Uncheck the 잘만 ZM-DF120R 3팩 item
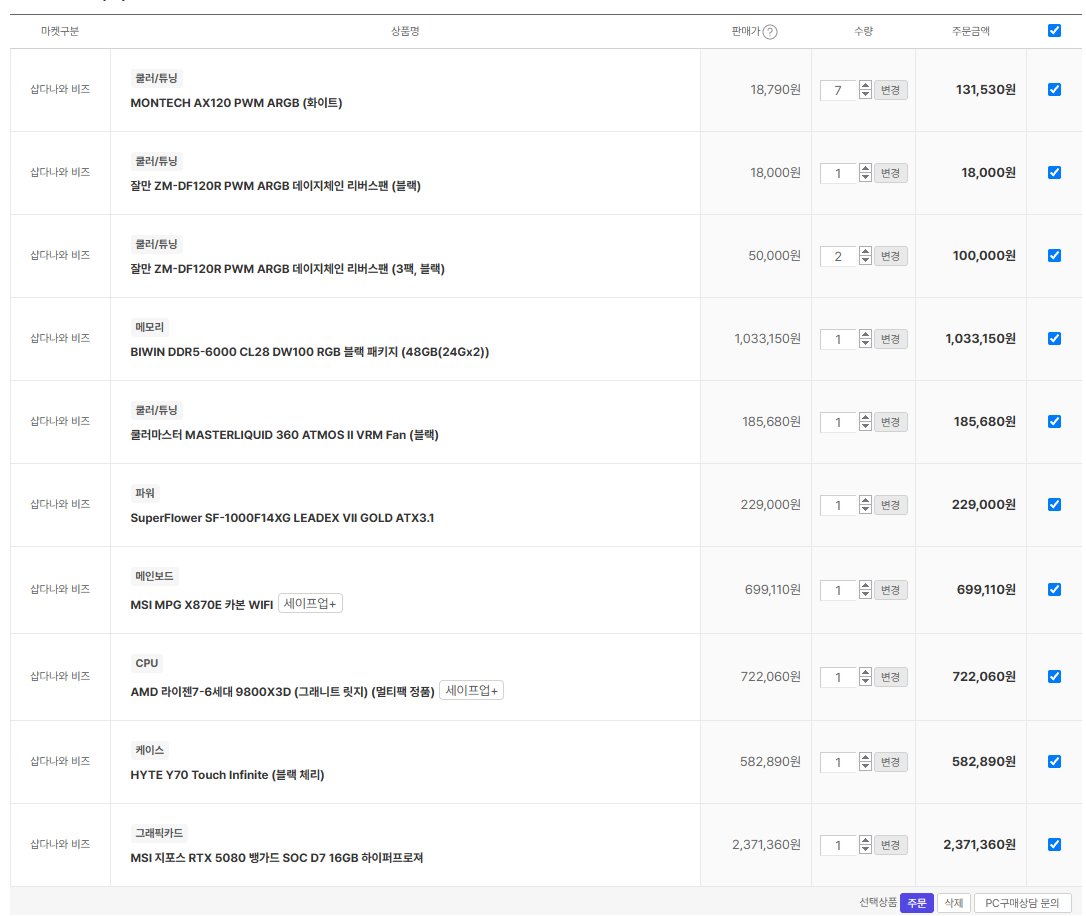This screenshot has width=1086, height=916. [x=1054, y=255]
